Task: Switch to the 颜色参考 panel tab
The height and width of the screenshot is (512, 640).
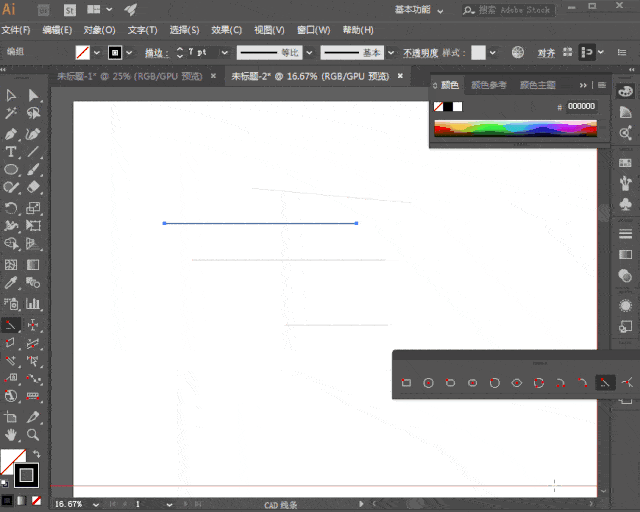Action: 488,85
